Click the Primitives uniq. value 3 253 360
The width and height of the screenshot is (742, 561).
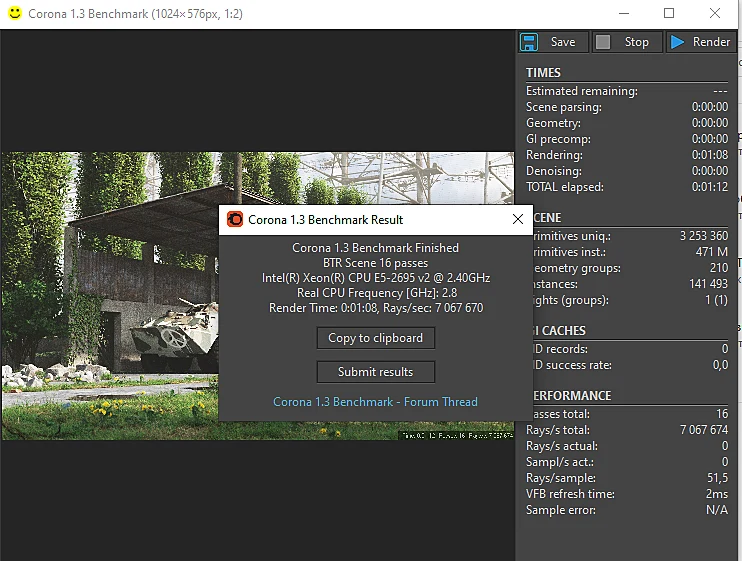point(704,236)
